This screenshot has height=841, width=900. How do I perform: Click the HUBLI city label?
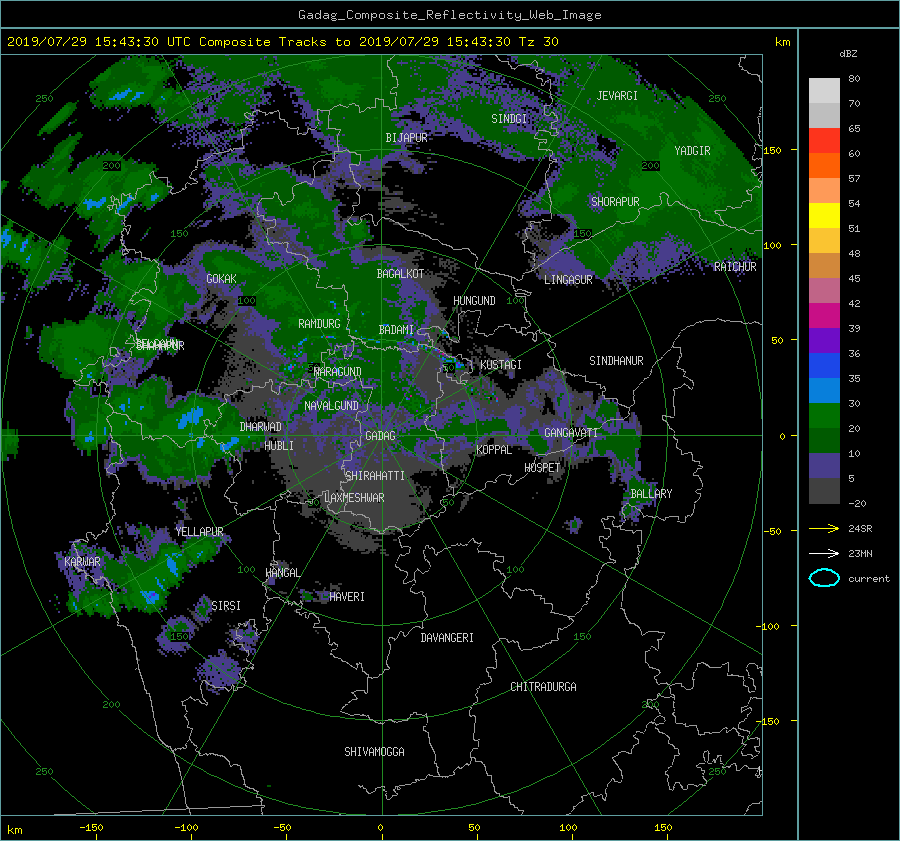(x=279, y=446)
